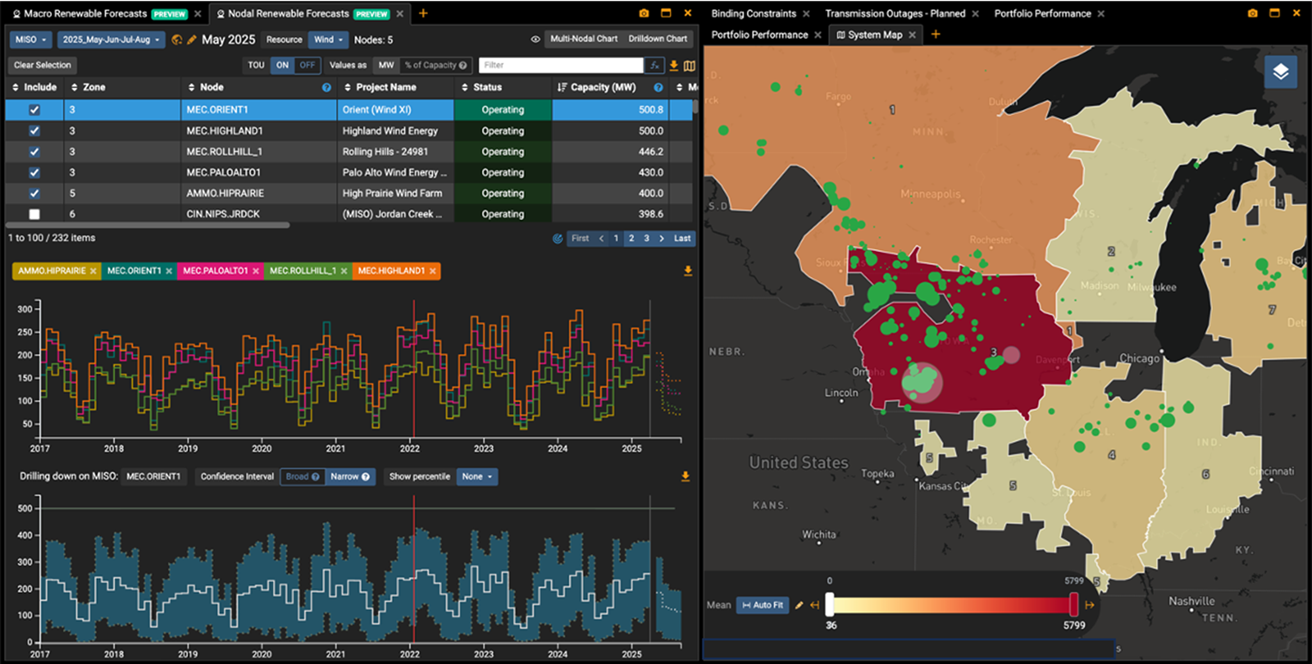This screenshot has height=664, width=1312.
Task: Click the formula fx icon beside Filter
Action: tap(655, 65)
